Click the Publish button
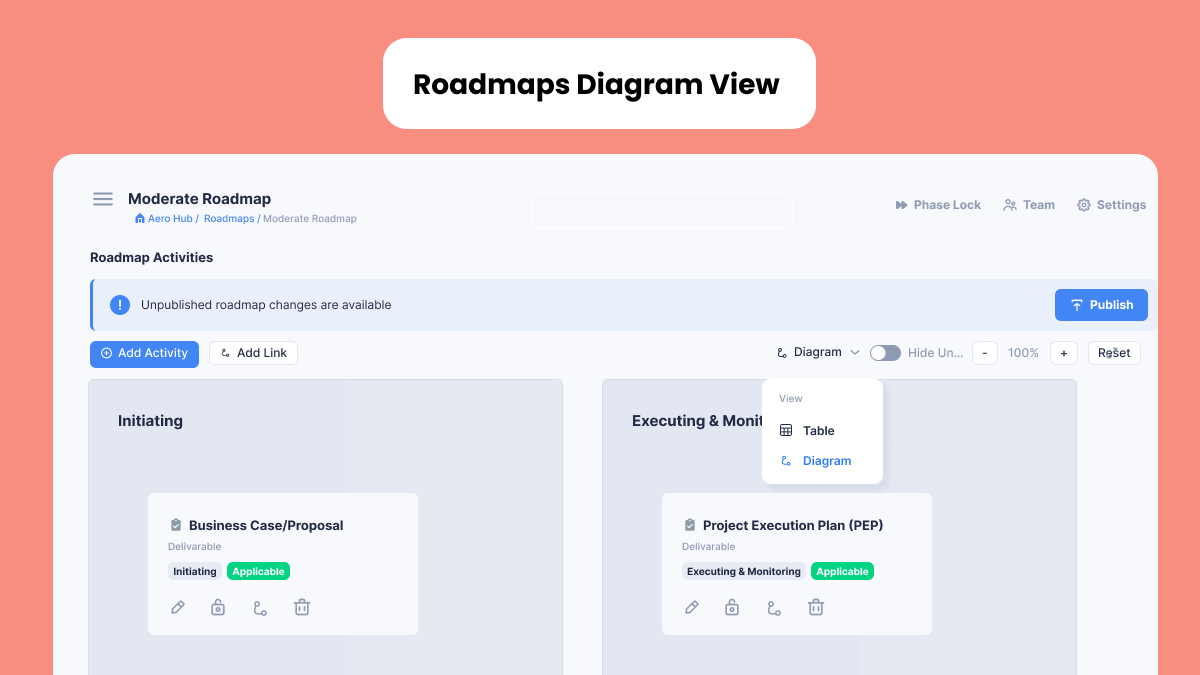This screenshot has width=1200, height=675. tap(1101, 305)
